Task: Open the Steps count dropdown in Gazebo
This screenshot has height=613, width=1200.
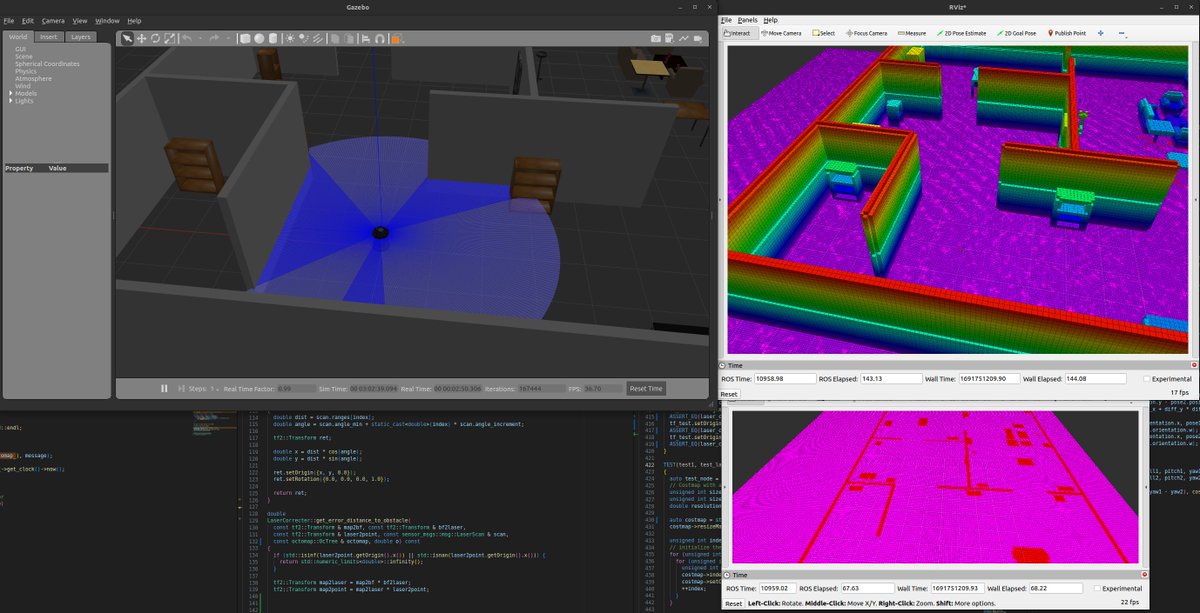Action: coord(216,388)
